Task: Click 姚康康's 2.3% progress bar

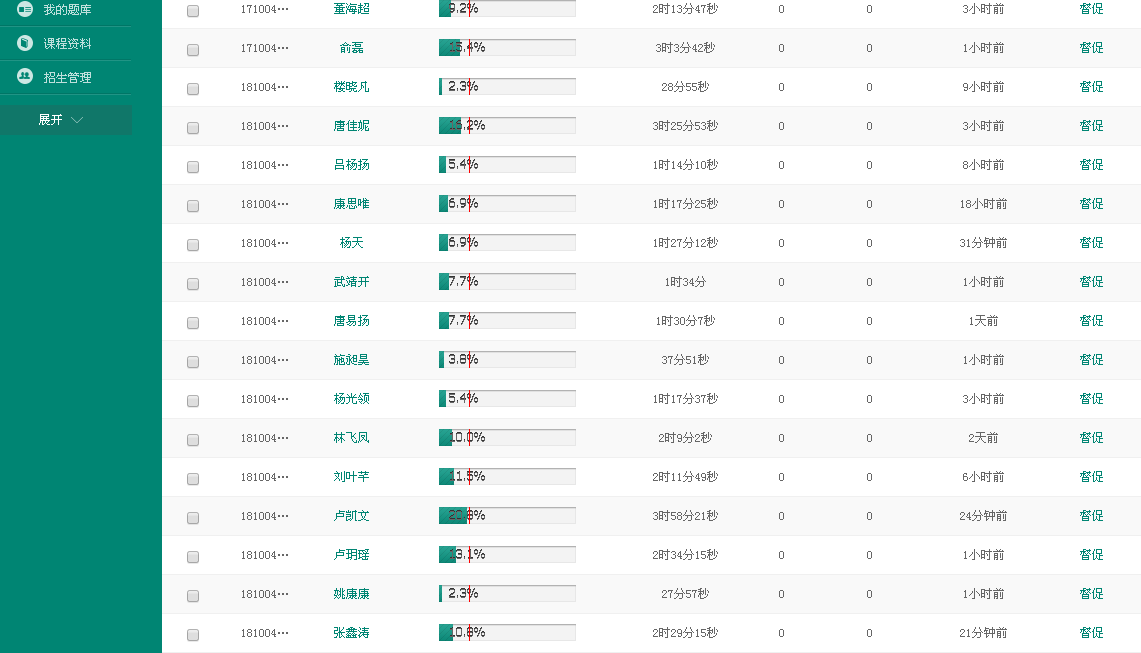Action: pos(507,594)
